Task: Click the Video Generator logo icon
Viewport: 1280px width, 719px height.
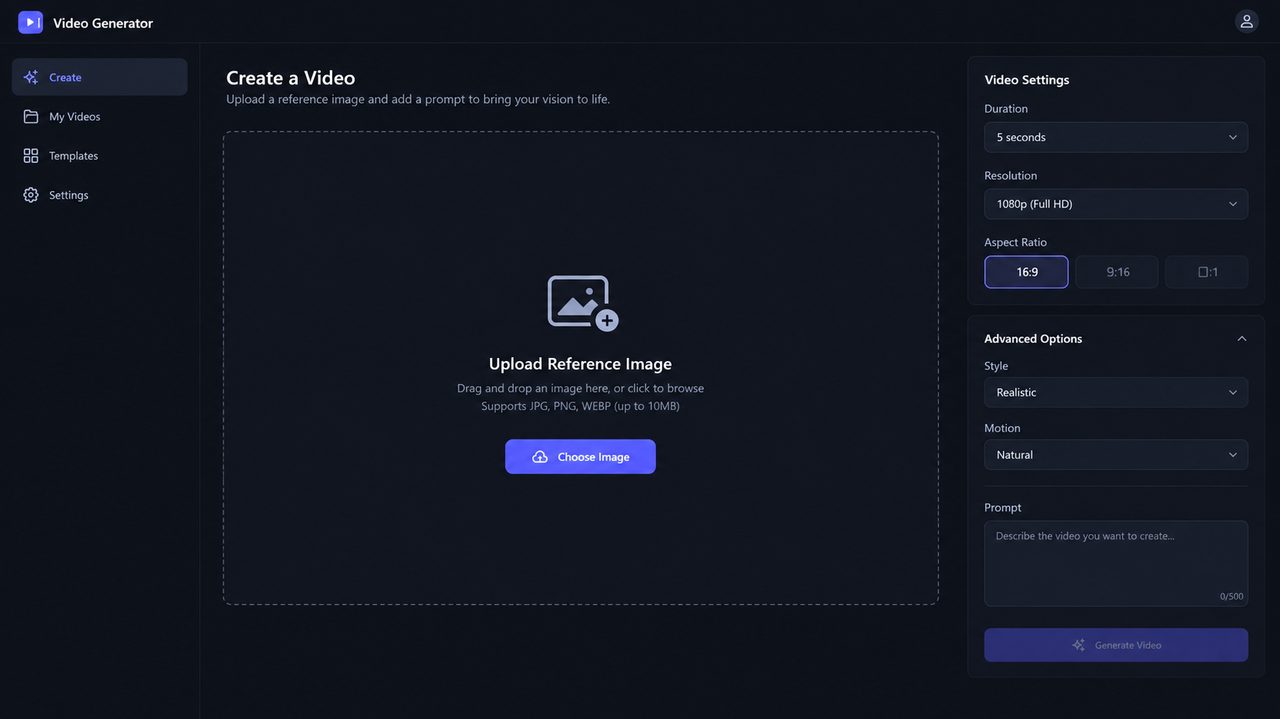Action: [30, 22]
